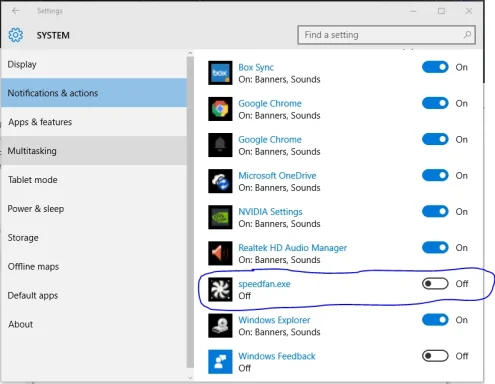495x384 pixels.
Task: Click the NVIDIA Settings green icon
Action: point(220,217)
